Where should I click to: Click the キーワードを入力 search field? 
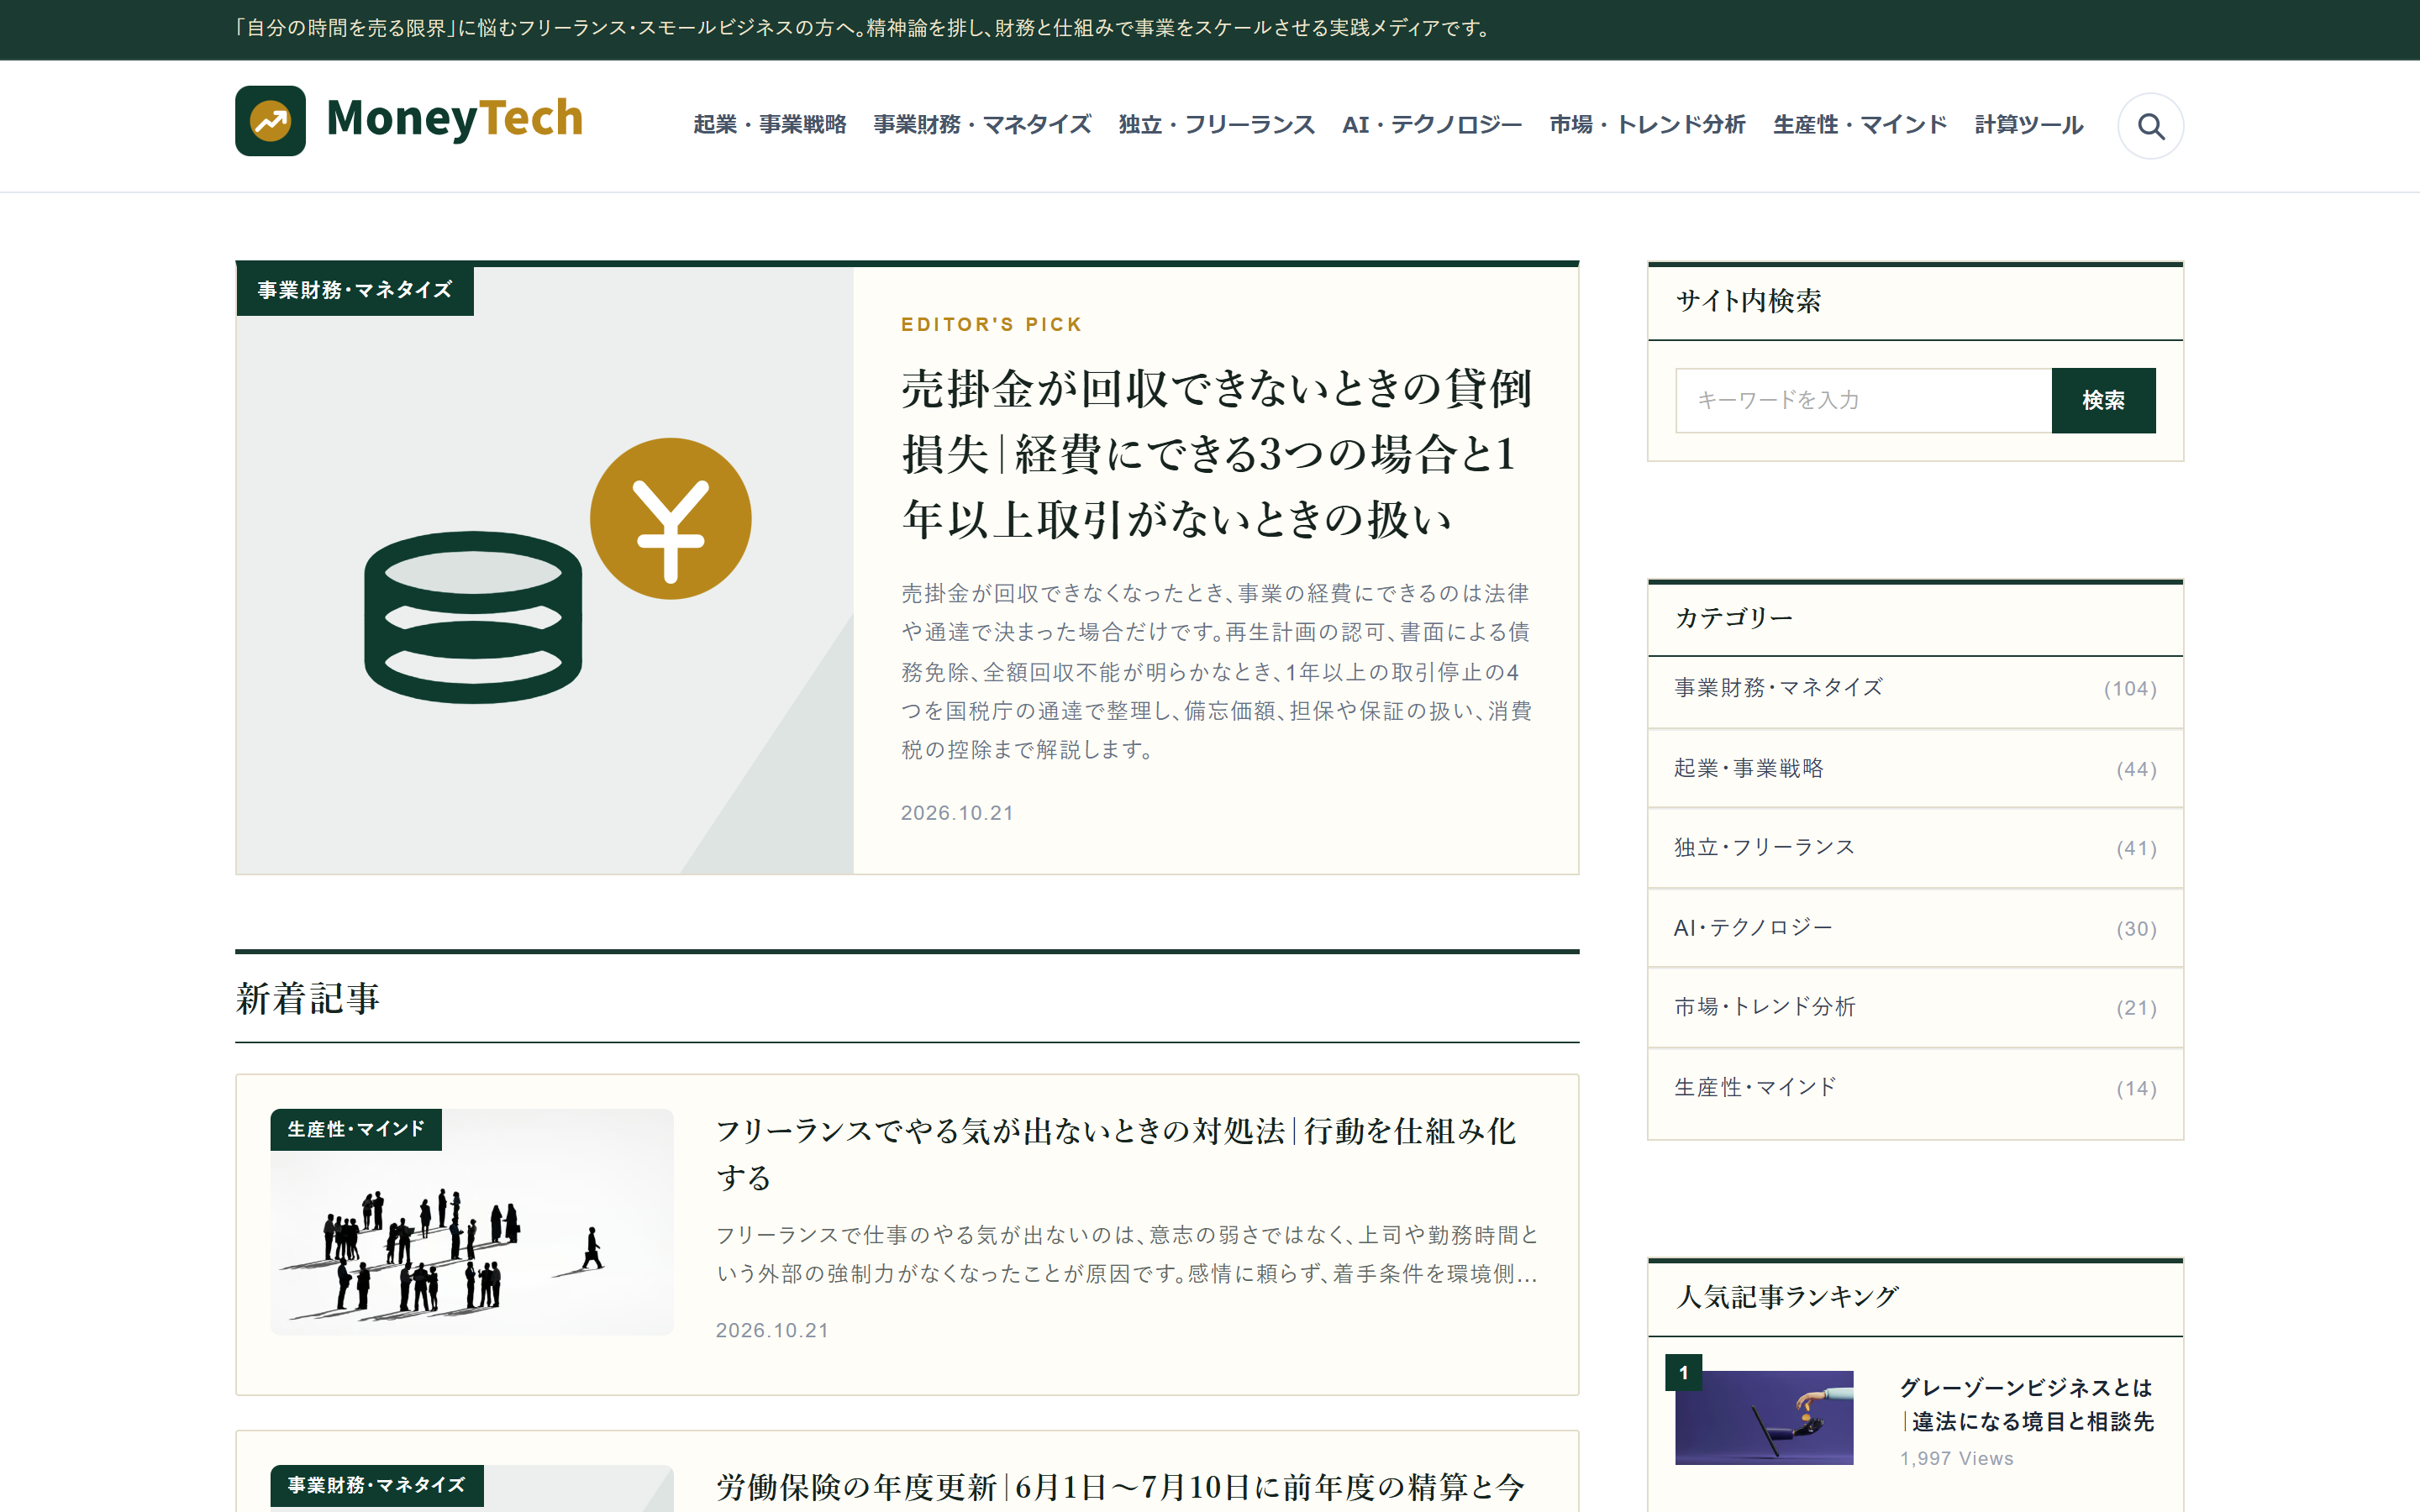click(1863, 400)
